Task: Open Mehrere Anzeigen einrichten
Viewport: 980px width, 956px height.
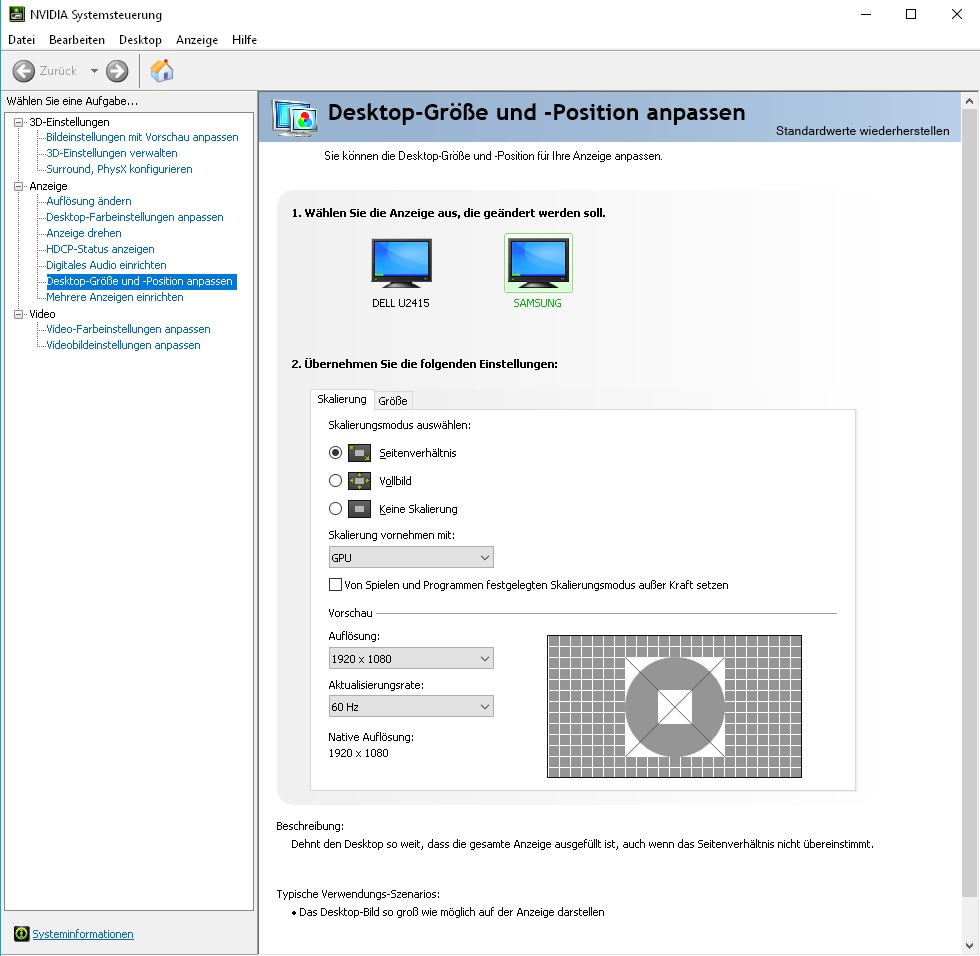Action: coord(115,297)
